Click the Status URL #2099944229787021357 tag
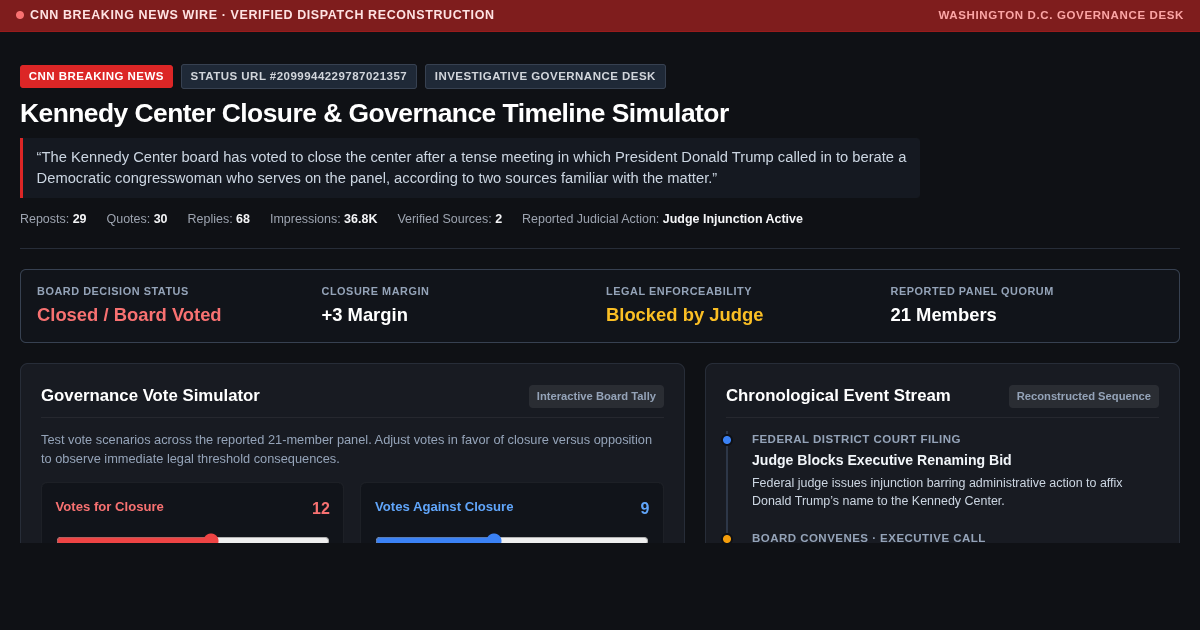This screenshot has height=630, width=1200. pyautogui.click(x=299, y=76)
